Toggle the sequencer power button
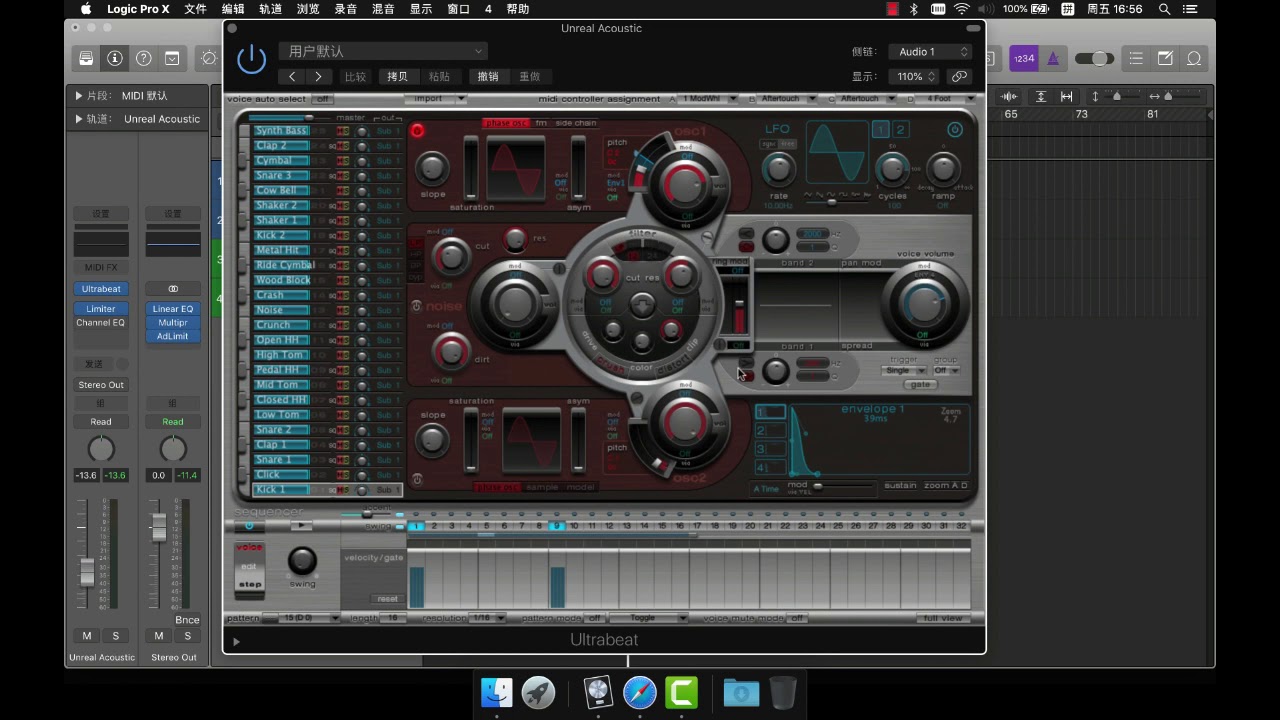This screenshot has width=1280, height=720. [249, 525]
